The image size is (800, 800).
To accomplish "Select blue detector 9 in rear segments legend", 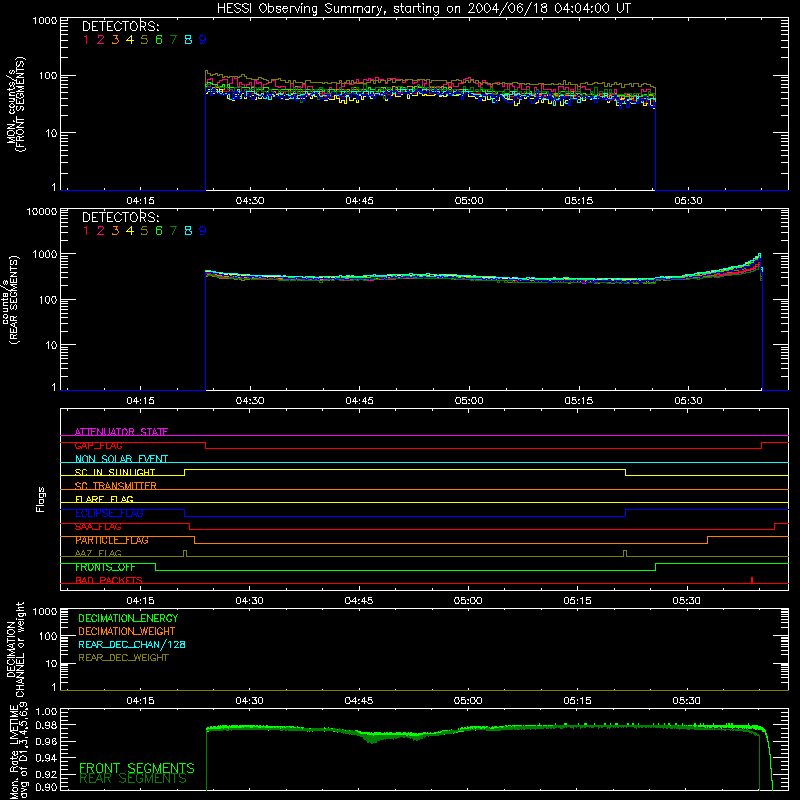I will (x=203, y=231).
